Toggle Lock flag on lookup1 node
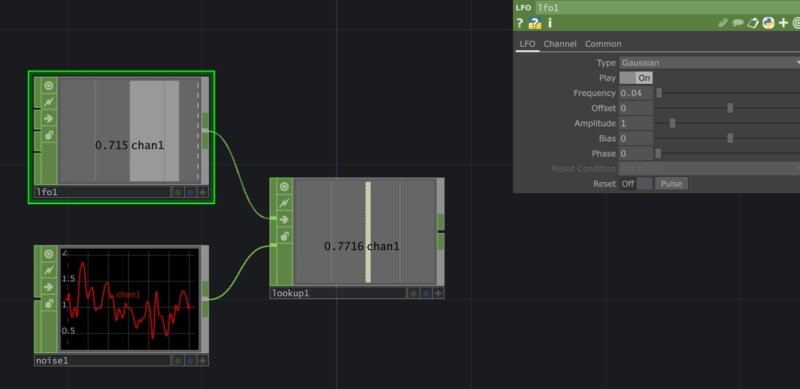The image size is (800, 389). (285, 236)
